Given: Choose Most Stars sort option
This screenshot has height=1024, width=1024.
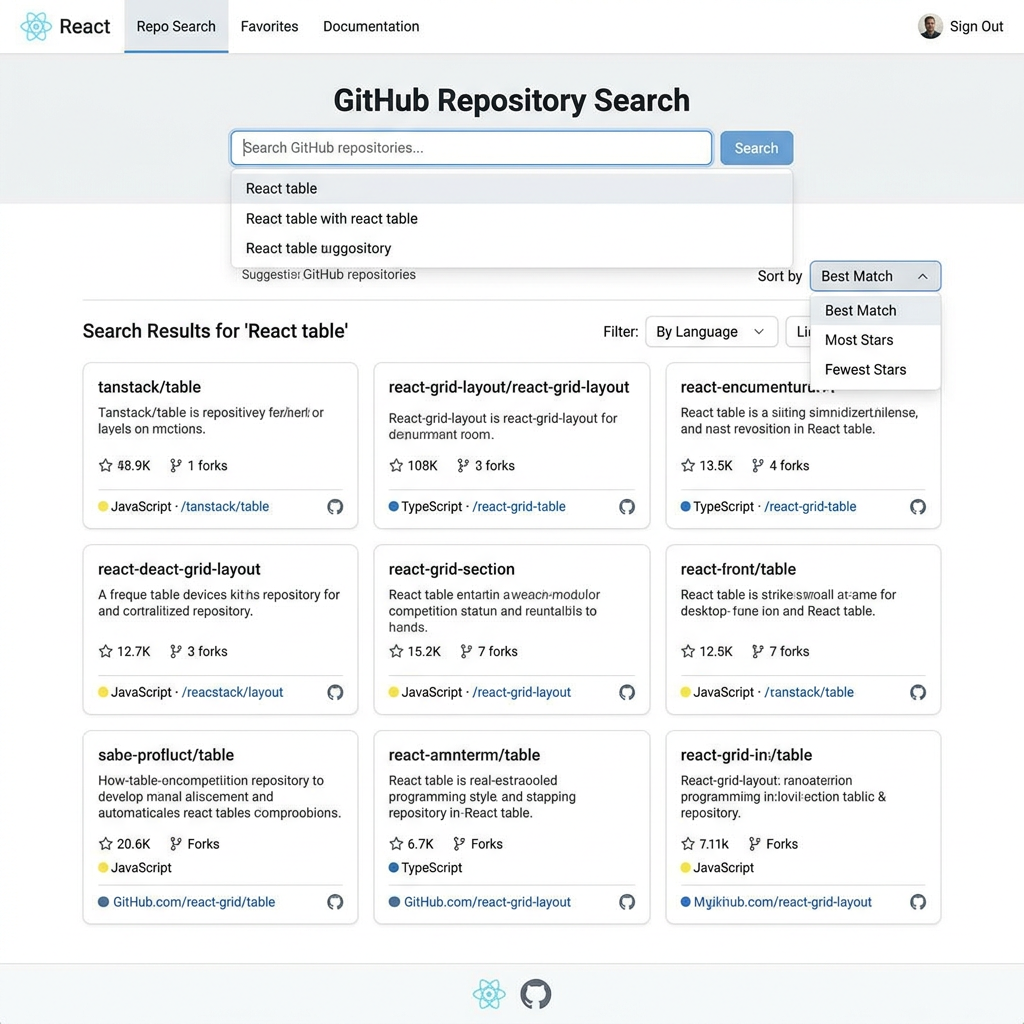Looking at the screenshot, I should pyautogui.click(x=875, y=340).
